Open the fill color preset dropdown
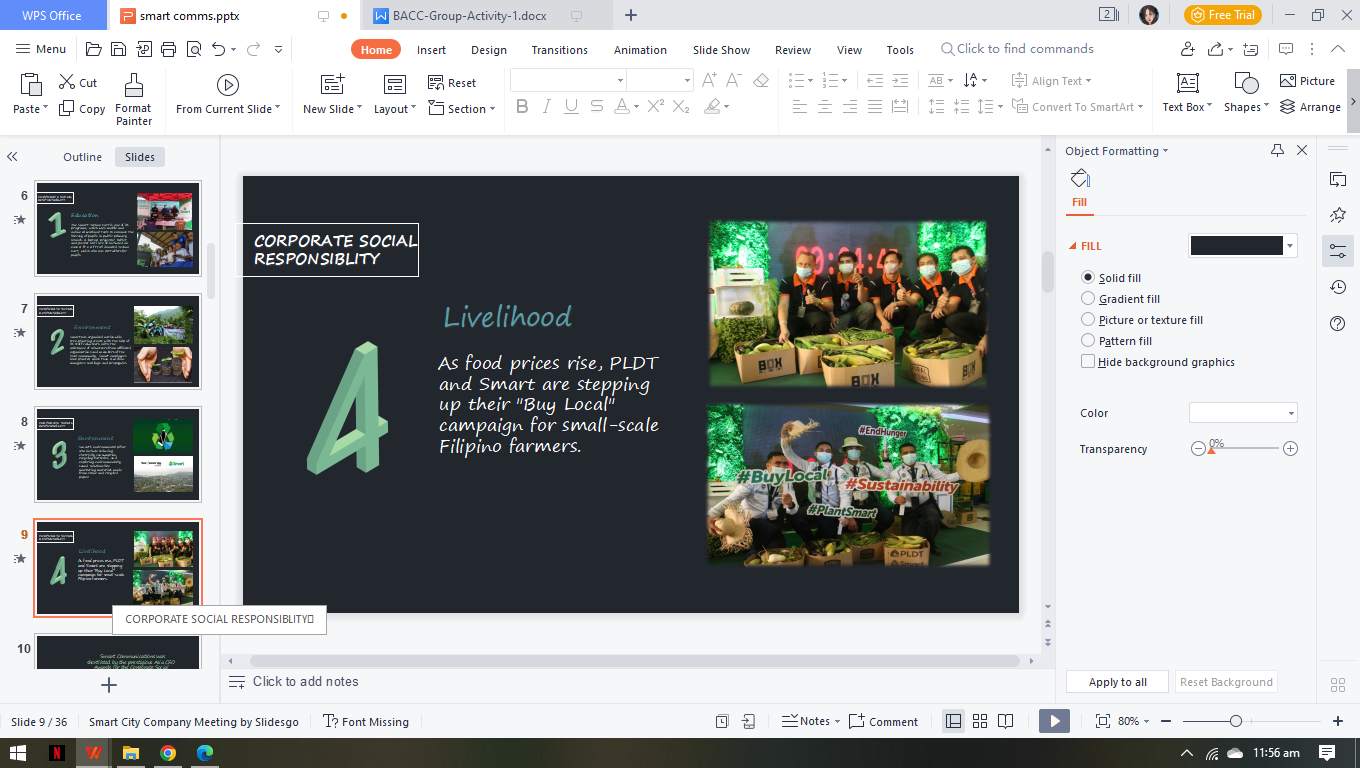Viewport: 1360px width, 768px height. (1291, 246)
